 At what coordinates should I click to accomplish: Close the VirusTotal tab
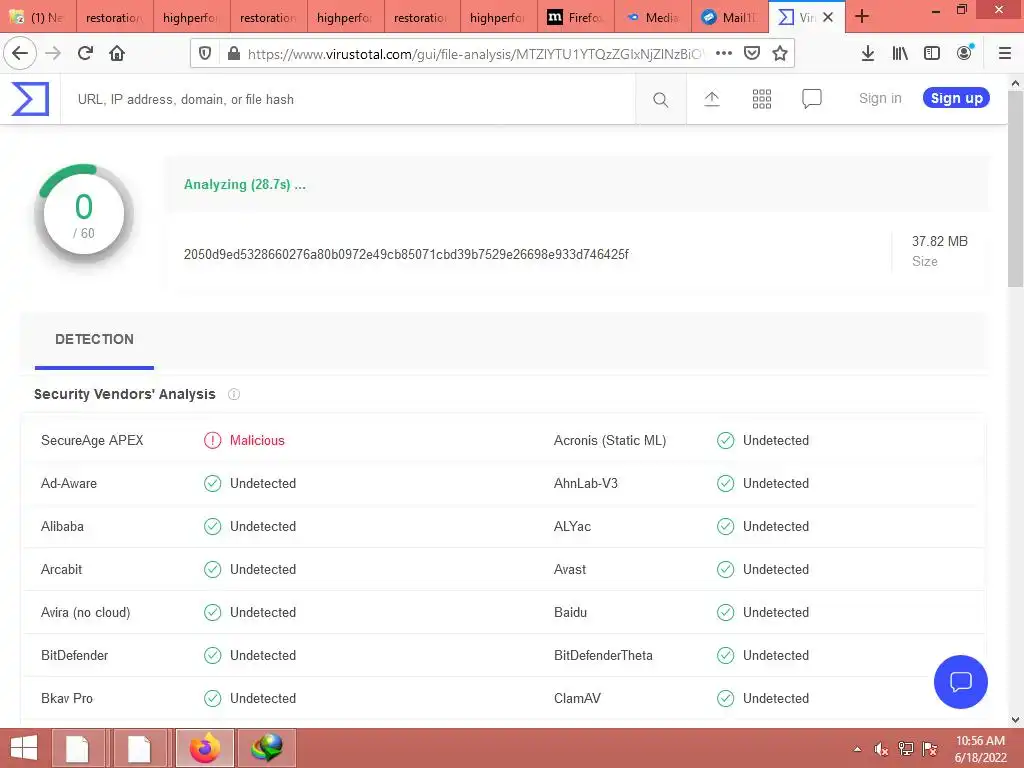click(827, 17)
